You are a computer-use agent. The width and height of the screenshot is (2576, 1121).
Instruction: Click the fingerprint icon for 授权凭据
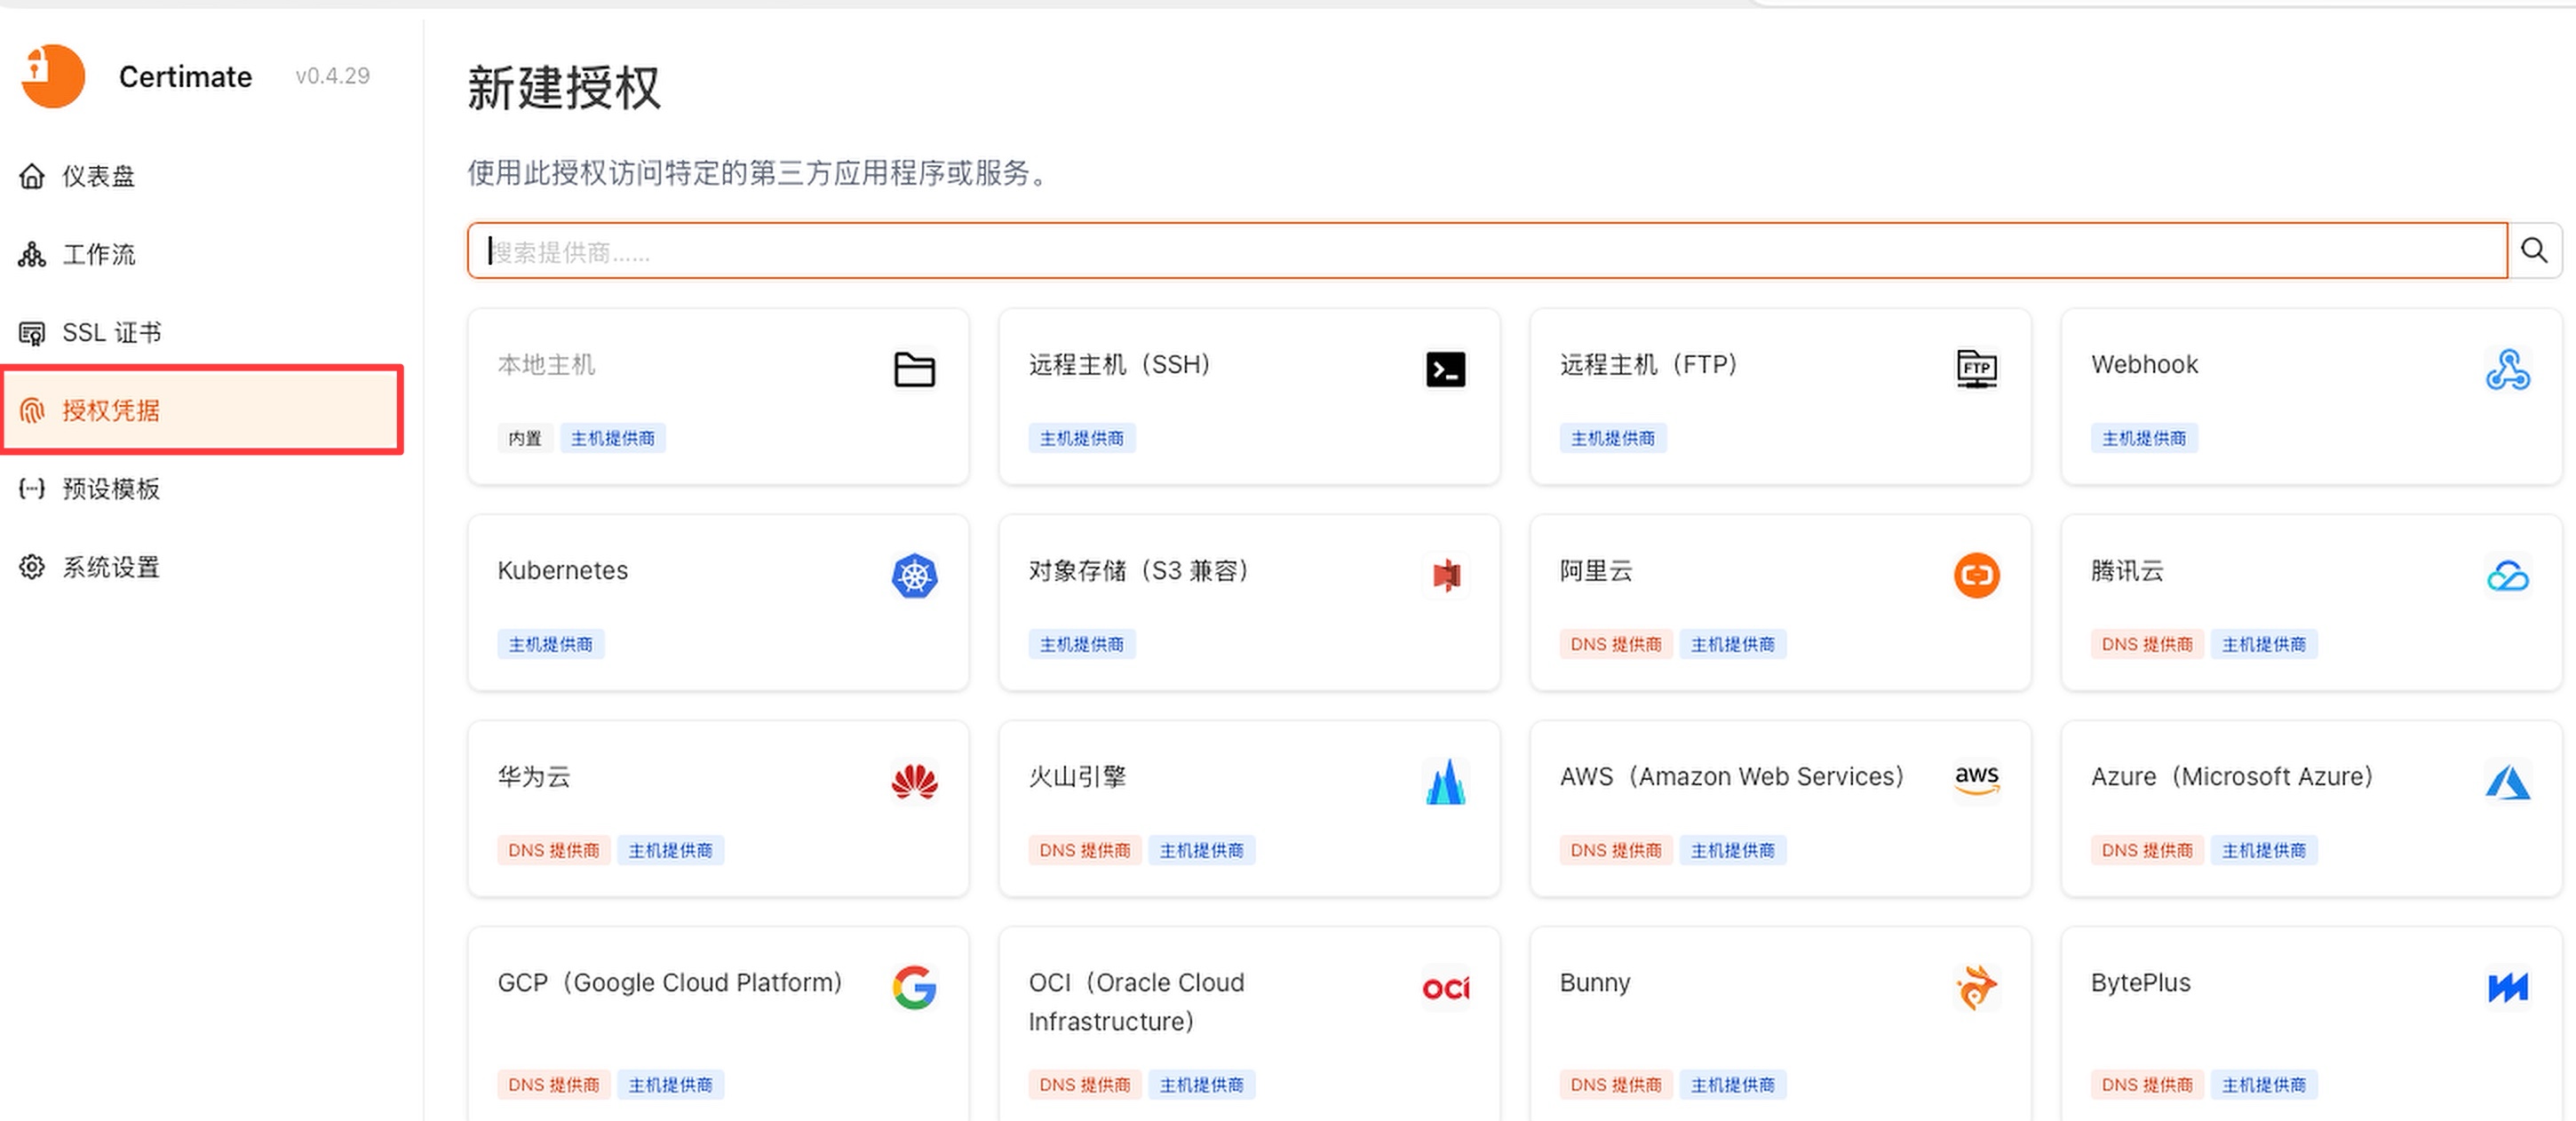pos(32,411)
